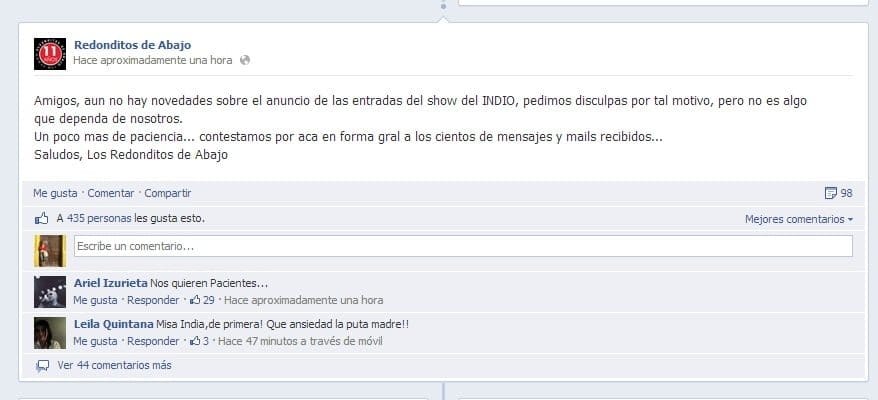The image size is (878, 400).
Task: Click the thumbs-up icon beside 435 personas
Action: click(x=42, y=218)
